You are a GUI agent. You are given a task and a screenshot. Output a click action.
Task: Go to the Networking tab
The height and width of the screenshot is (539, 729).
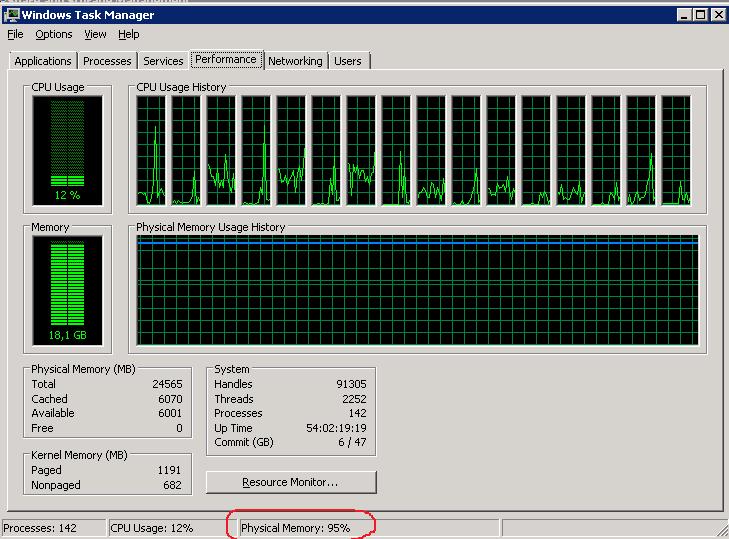[x=295, y=61]
